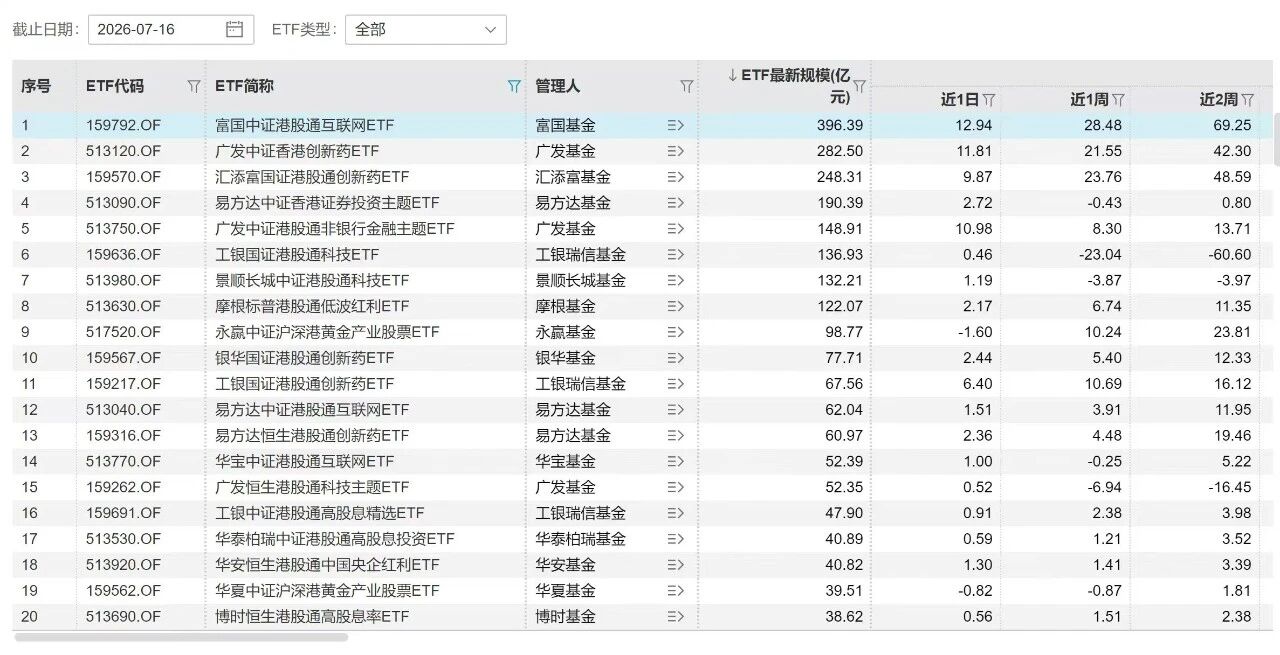Select 广发中证港股通非银行金融主题ETF name
This screenshot has height=655, width=1280.
point(335,229)
